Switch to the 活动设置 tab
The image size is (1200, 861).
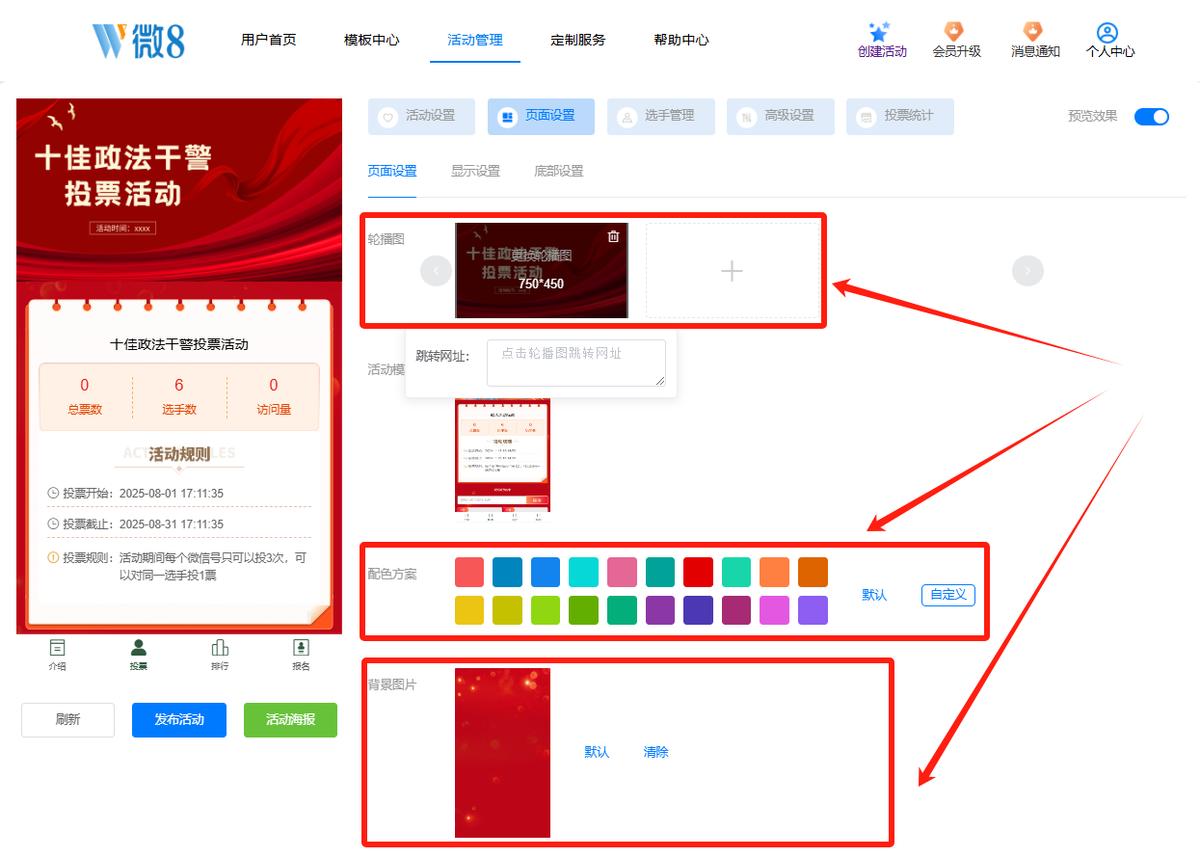421,116
